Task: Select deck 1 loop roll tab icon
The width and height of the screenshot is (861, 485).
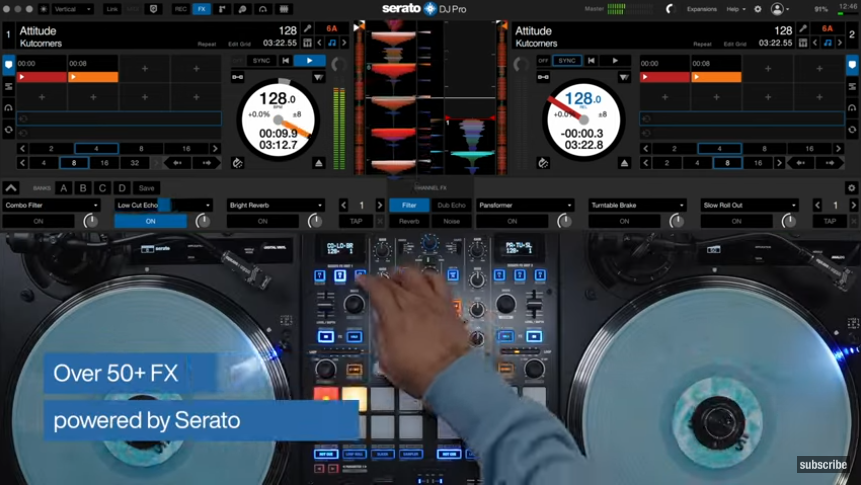Action: tap(8, 130)
